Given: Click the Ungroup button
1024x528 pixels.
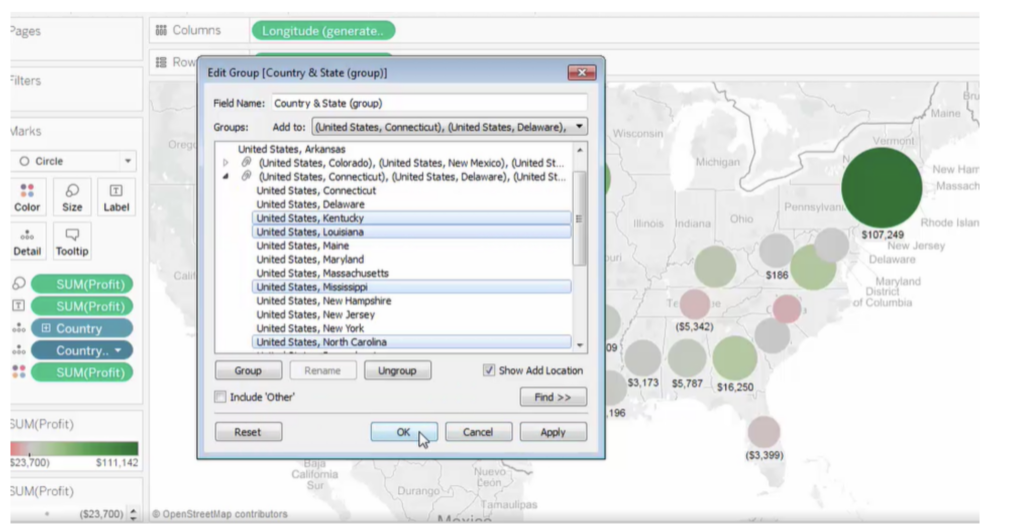Looking at the screenshot, I should [397, 371].
